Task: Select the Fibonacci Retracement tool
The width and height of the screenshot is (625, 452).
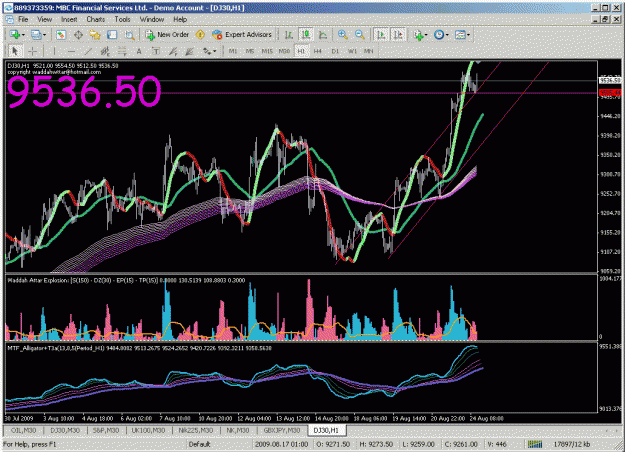Action: click(122, 51)
